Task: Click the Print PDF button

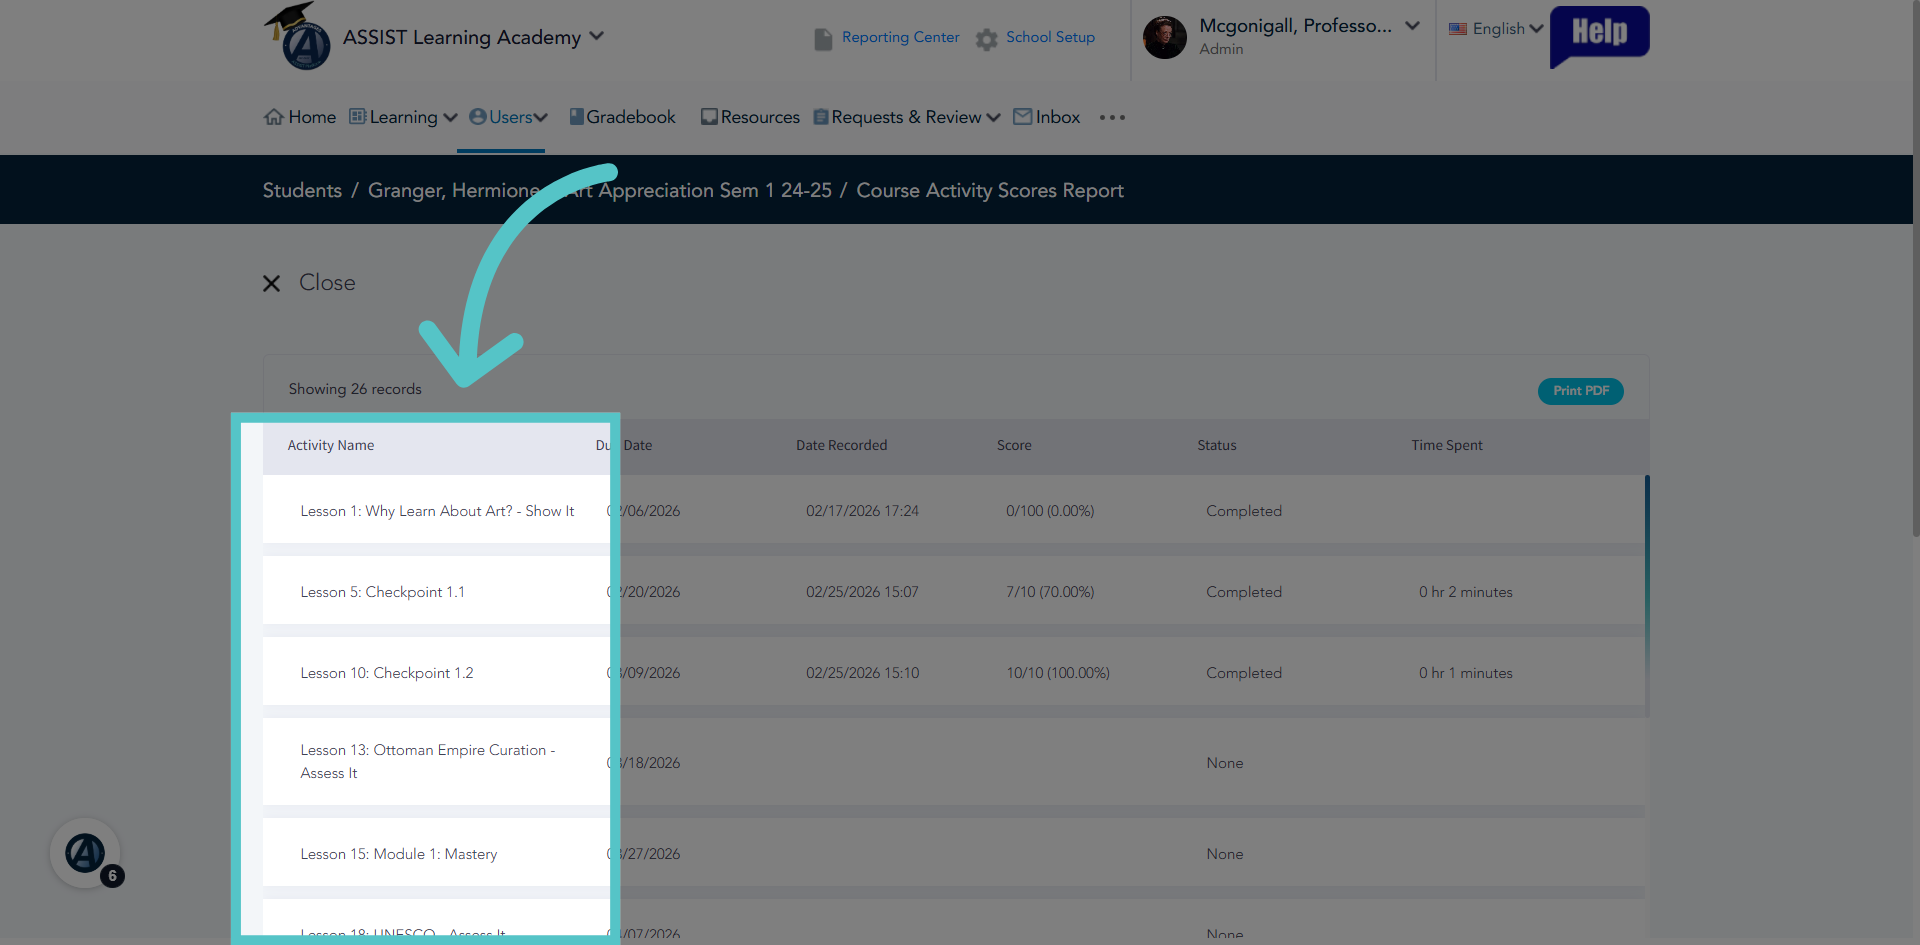Action: 1580,391
